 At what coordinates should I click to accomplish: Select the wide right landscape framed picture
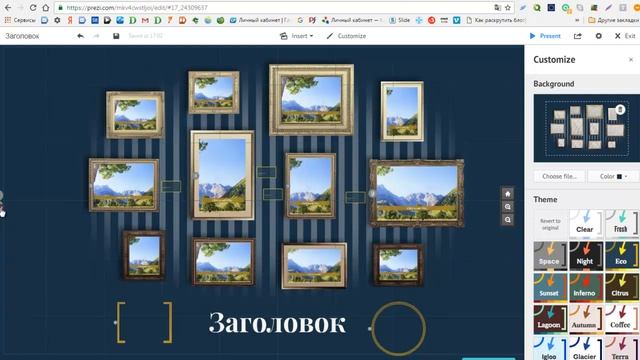(417, 193)
